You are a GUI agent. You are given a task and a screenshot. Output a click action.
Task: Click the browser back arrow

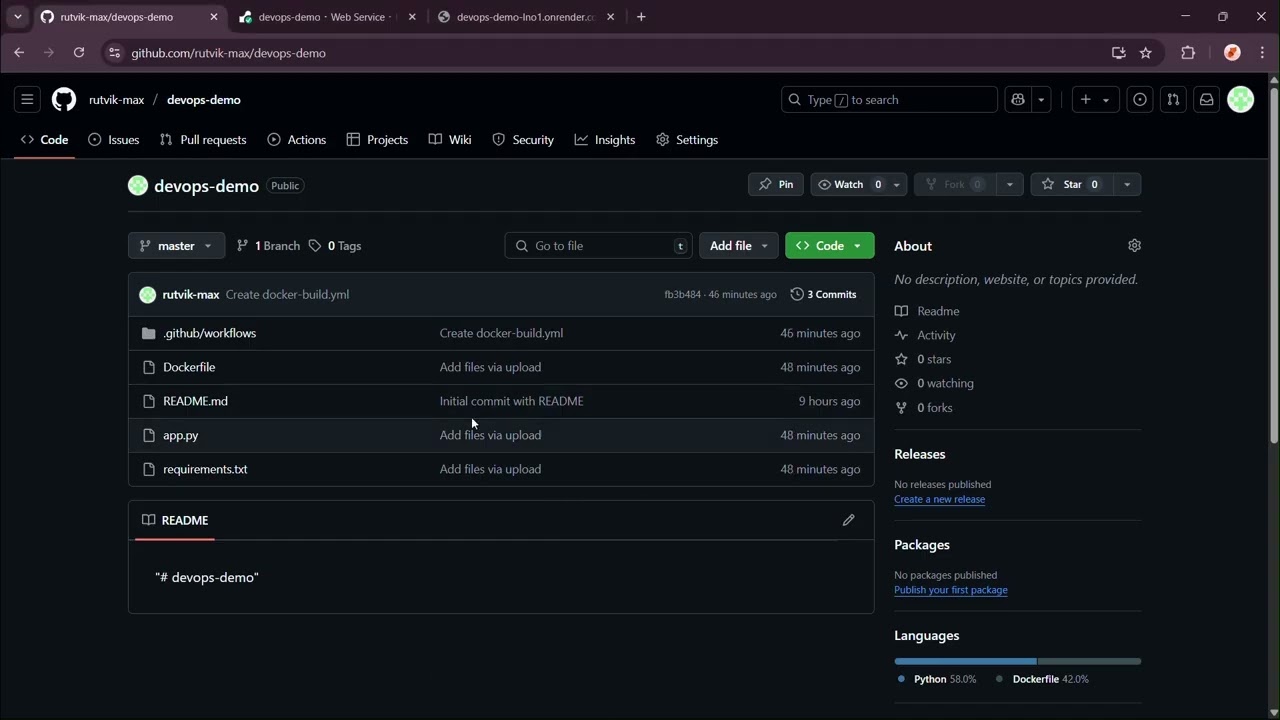pos(19,53)
